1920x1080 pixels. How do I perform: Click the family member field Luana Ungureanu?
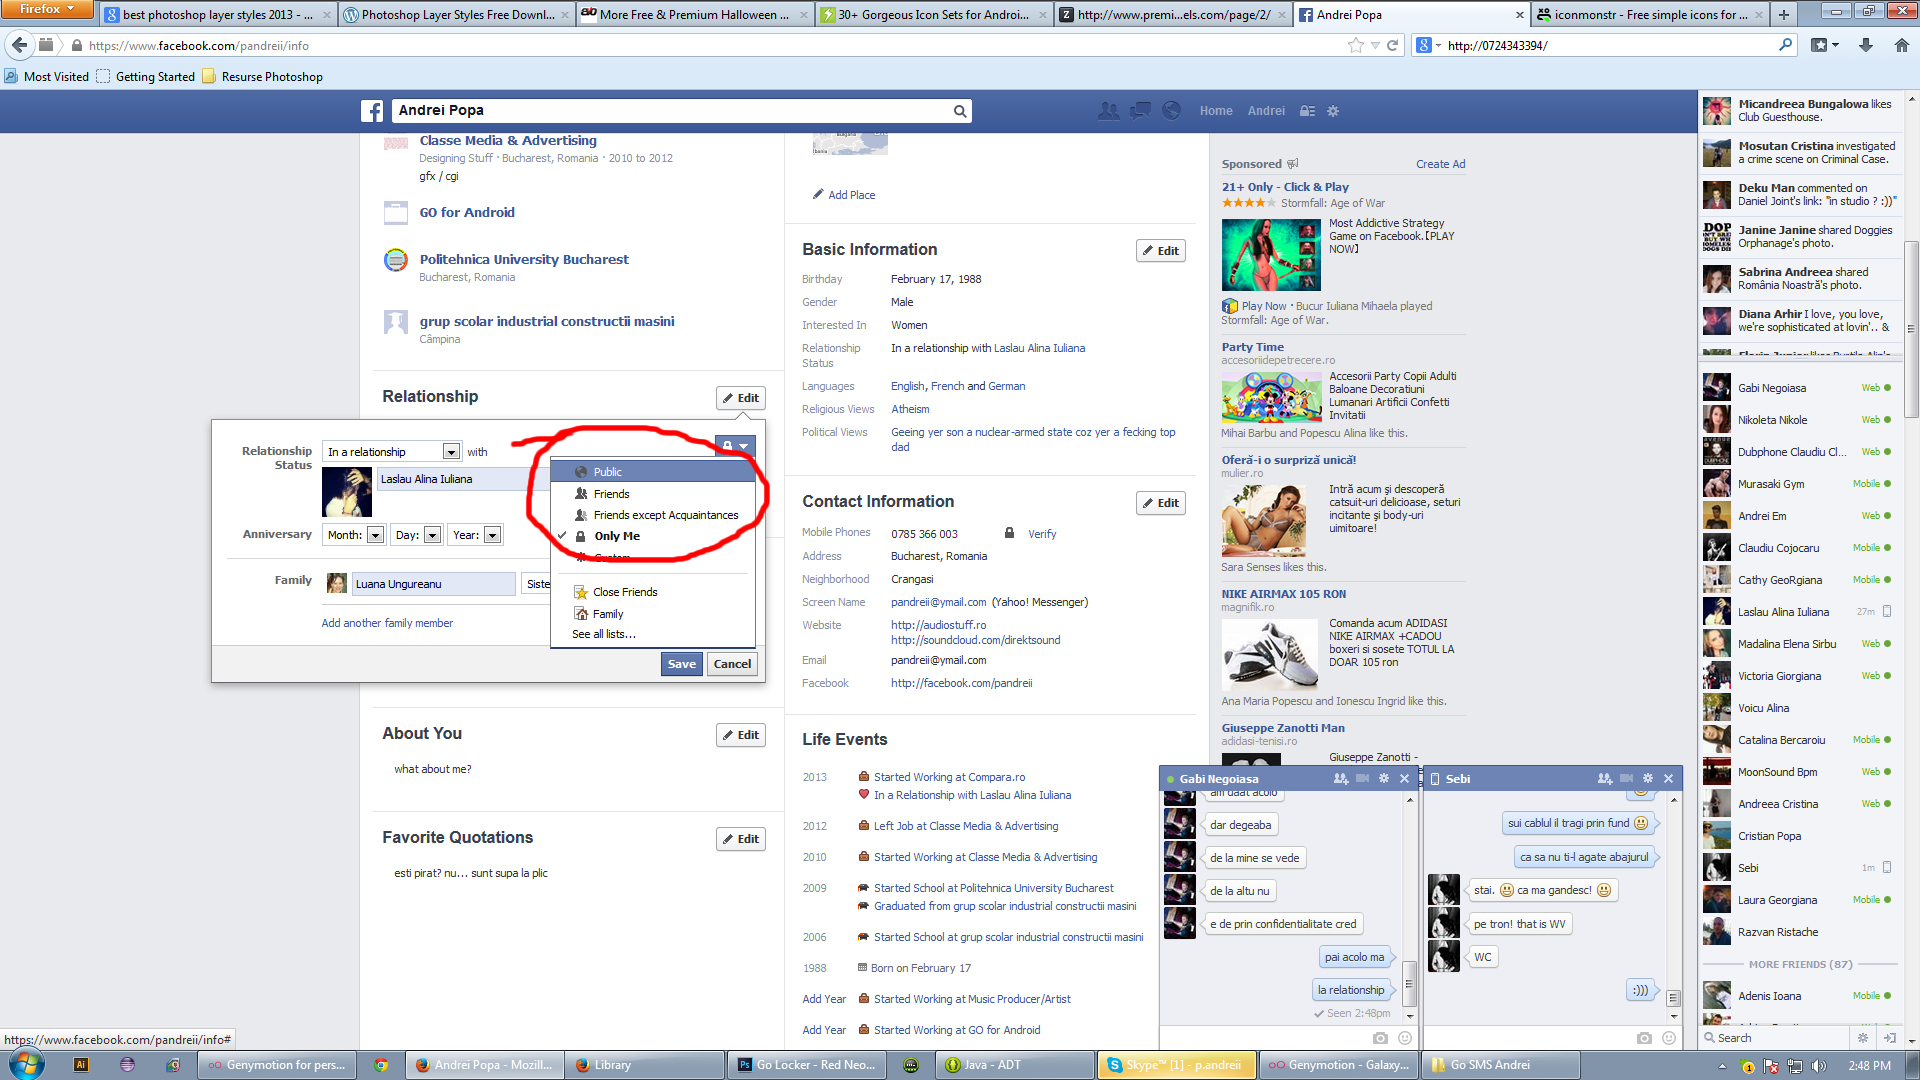point(433,584)
